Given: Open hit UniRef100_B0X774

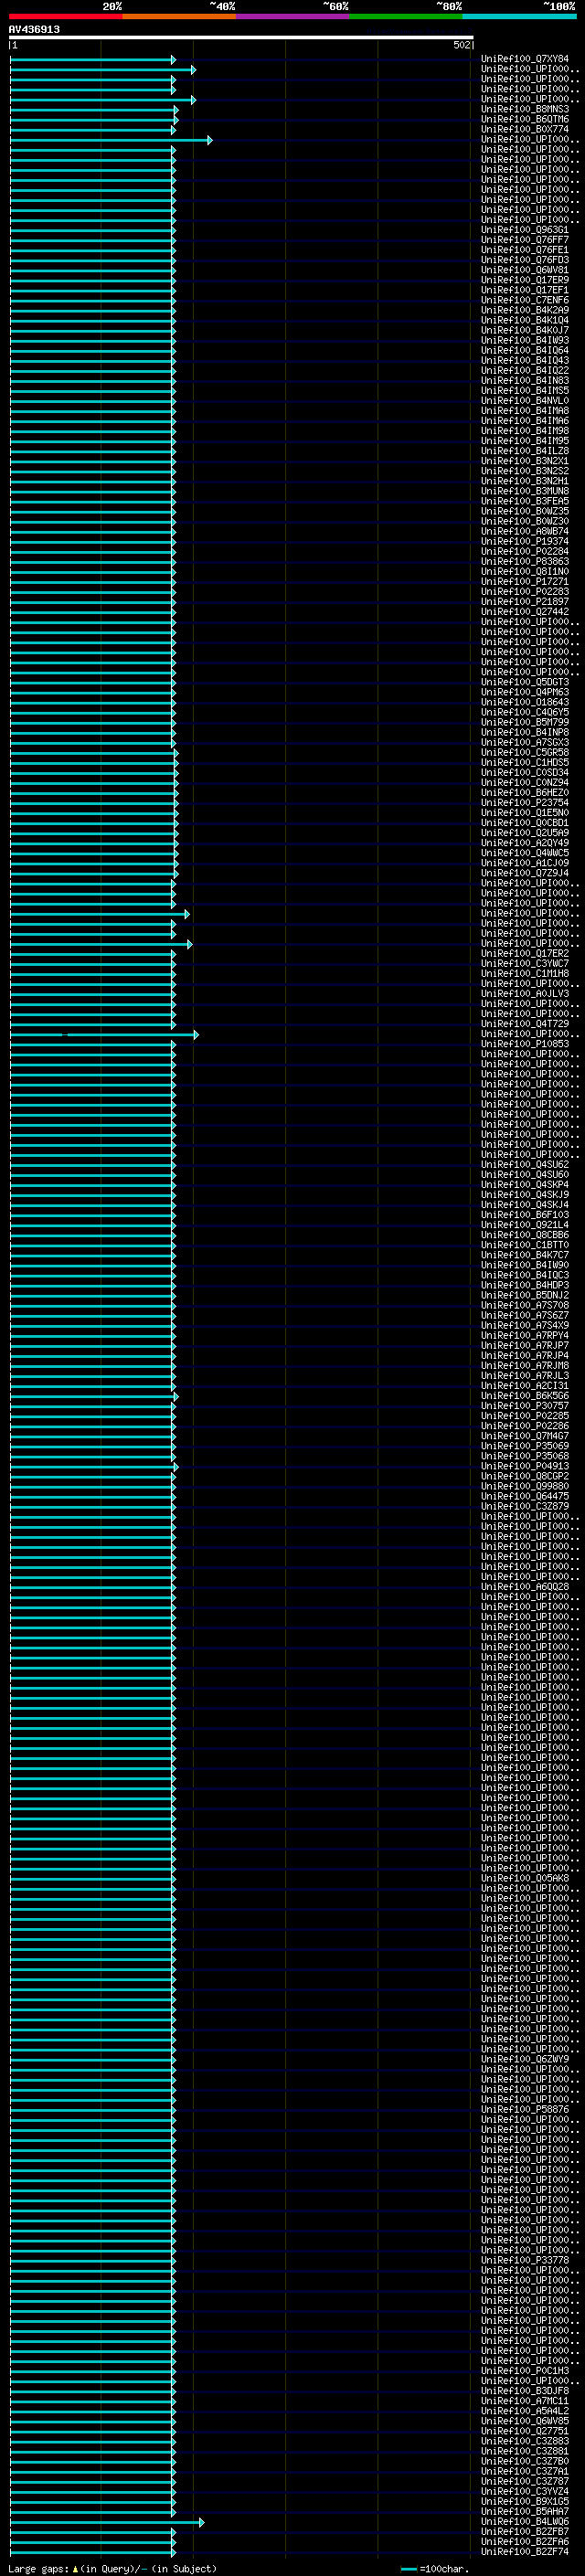Looking at the screenshot, I should click(x=525, y=129).
